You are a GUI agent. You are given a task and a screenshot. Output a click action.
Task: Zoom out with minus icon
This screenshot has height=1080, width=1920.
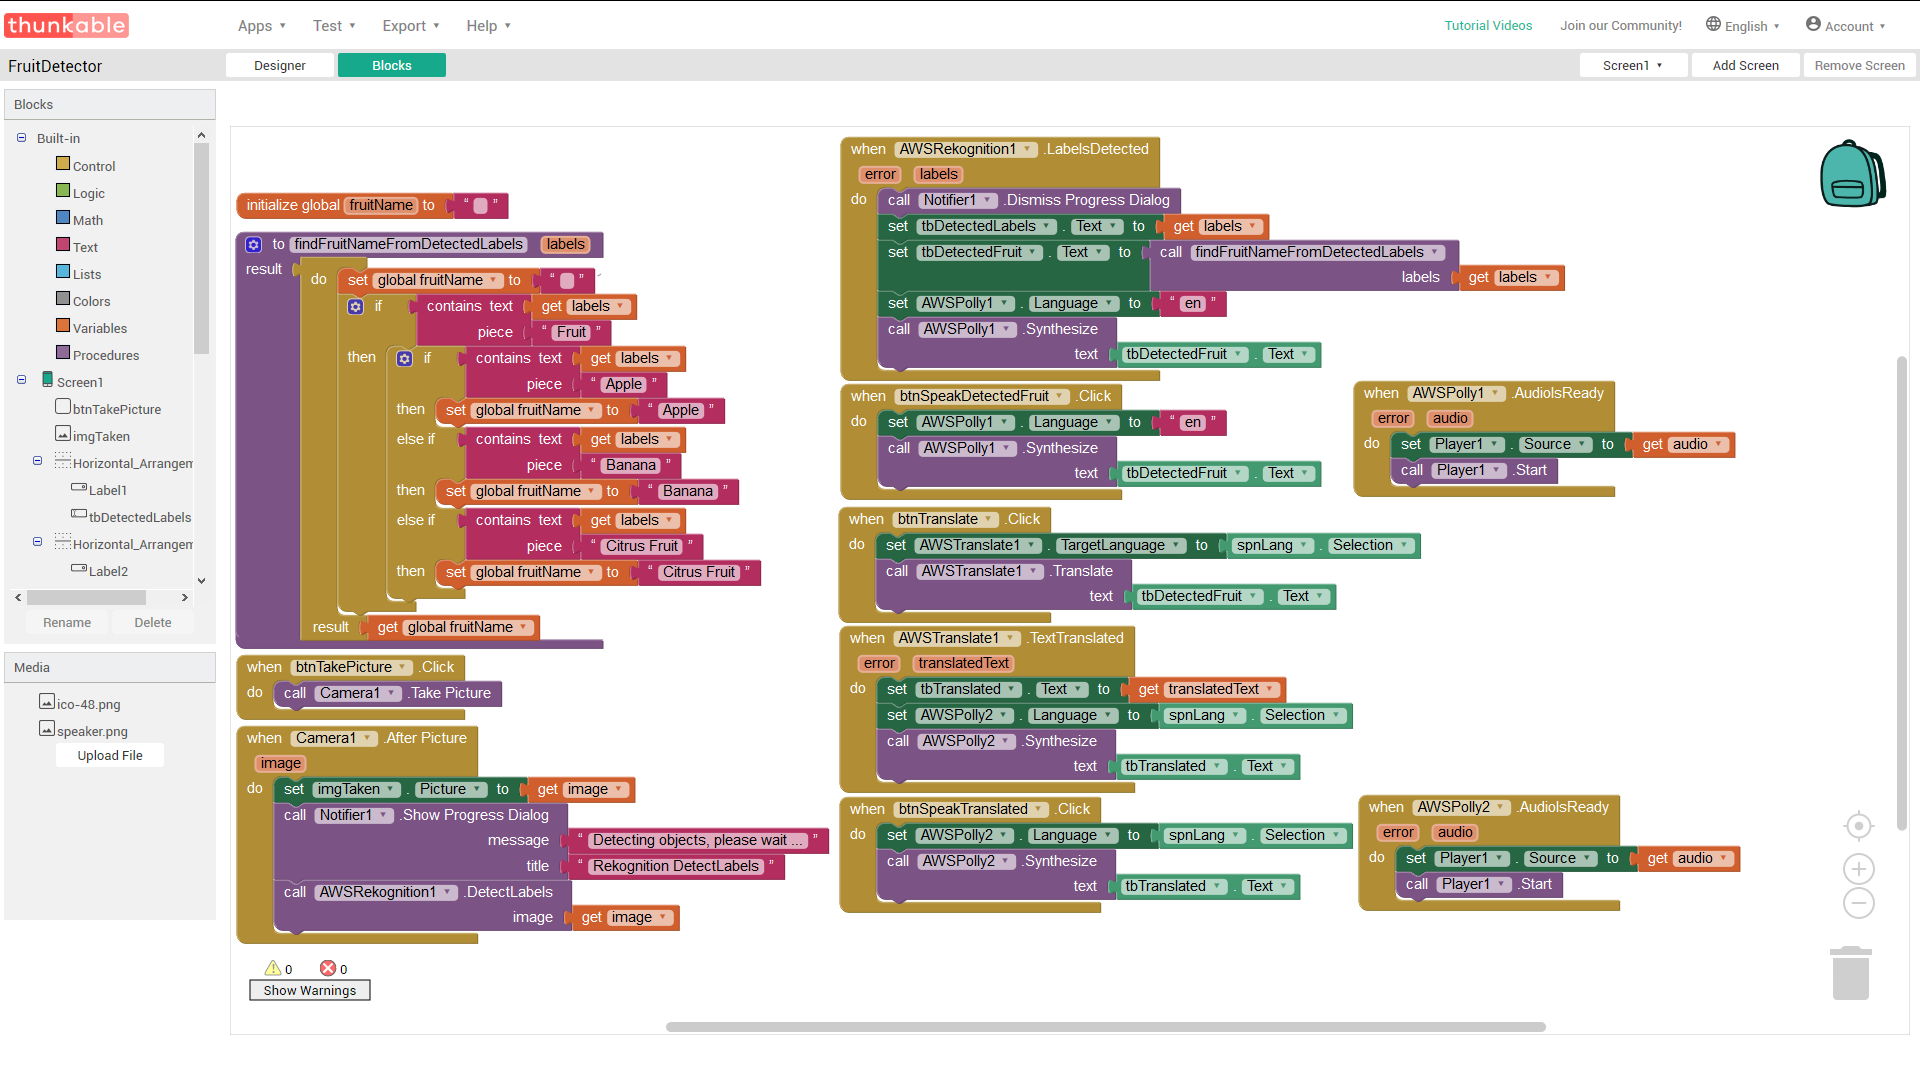click(1858, 903)
